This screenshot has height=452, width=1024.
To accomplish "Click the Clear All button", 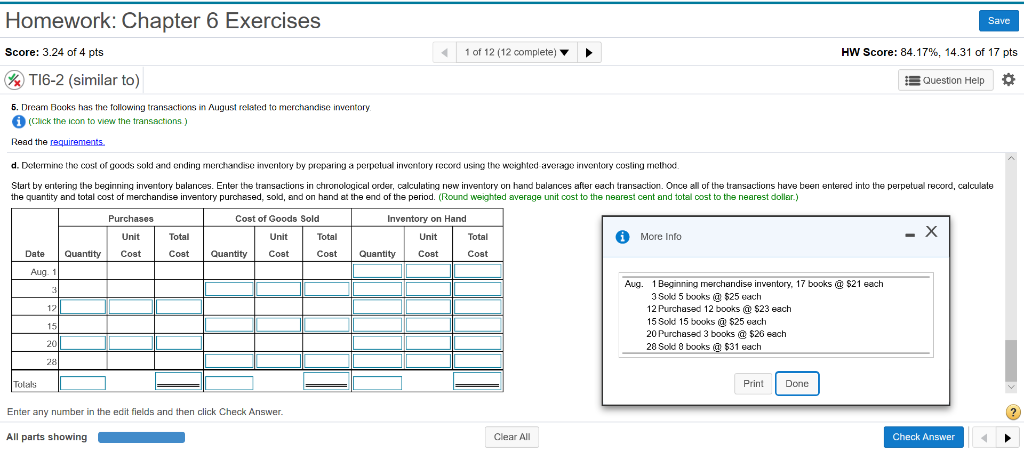I will [x=512, y=437].
